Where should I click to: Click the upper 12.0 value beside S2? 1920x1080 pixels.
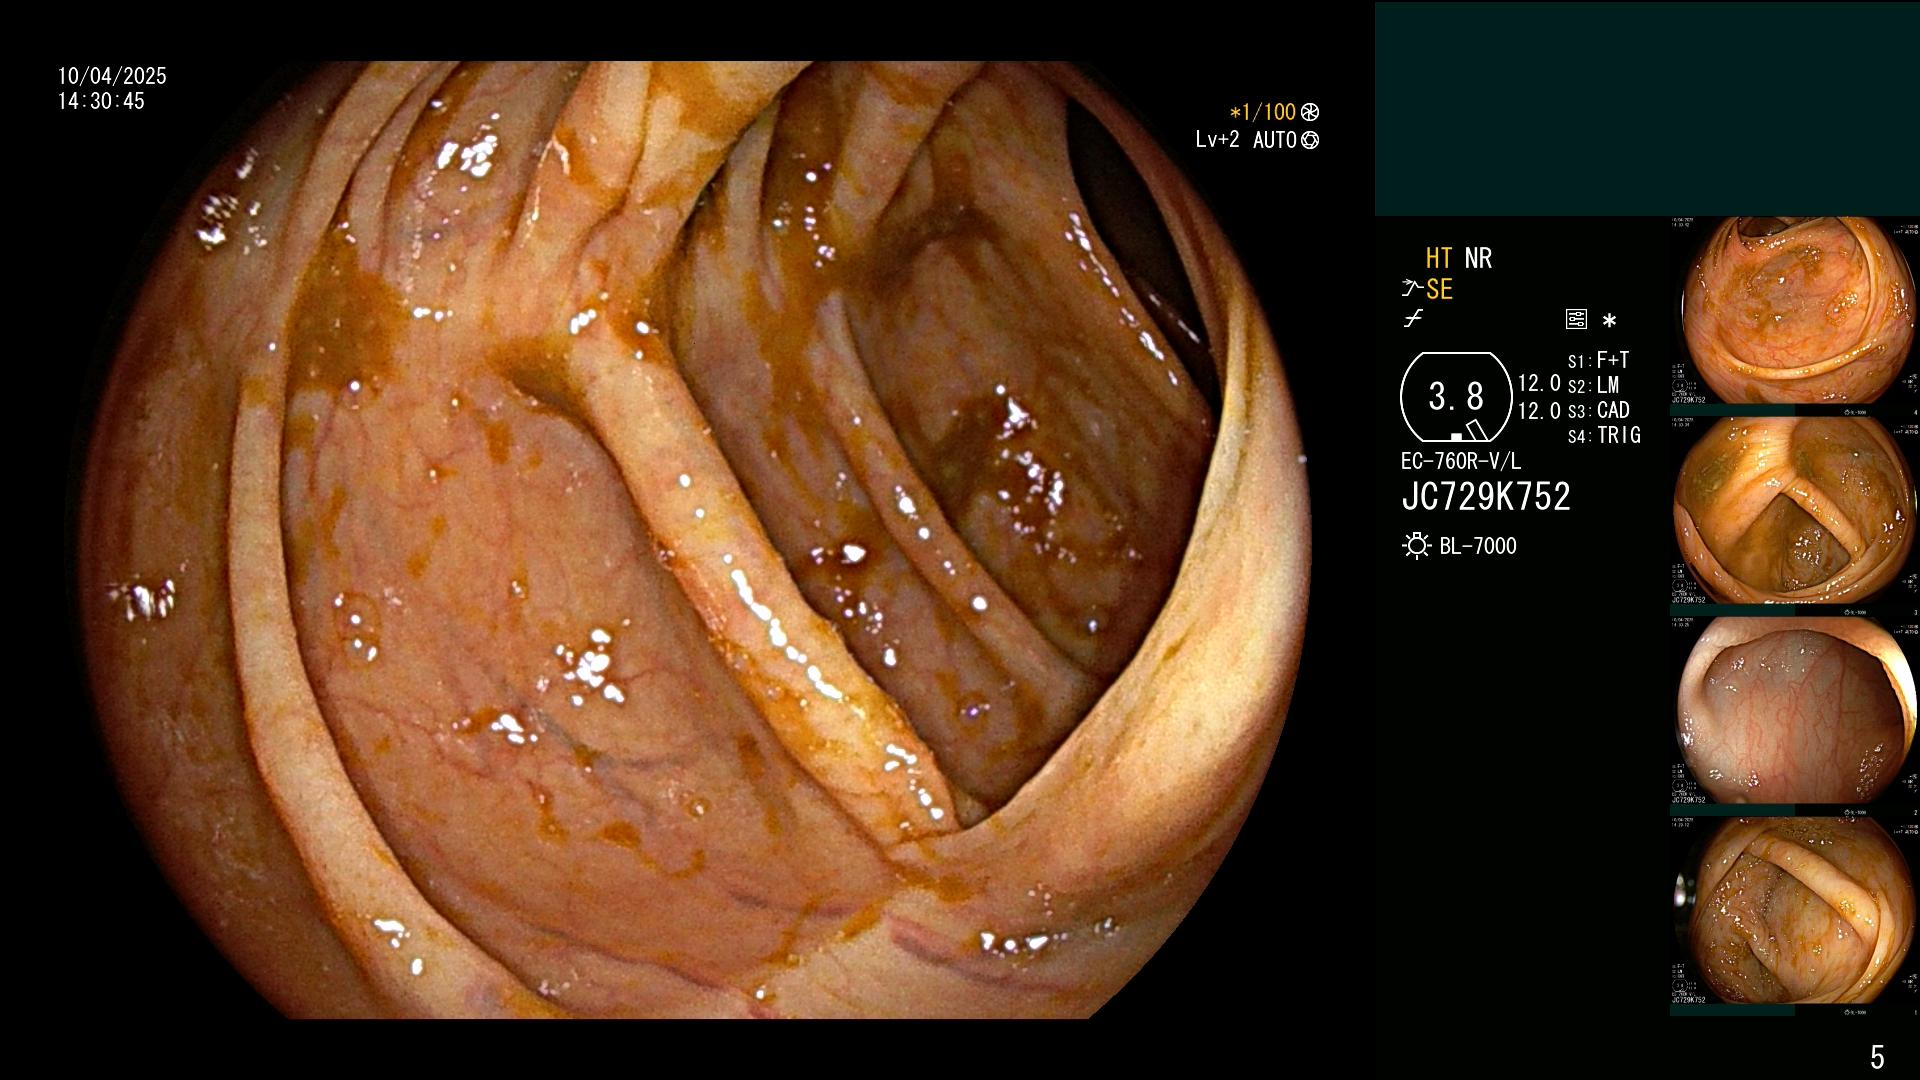(1539, 384)
